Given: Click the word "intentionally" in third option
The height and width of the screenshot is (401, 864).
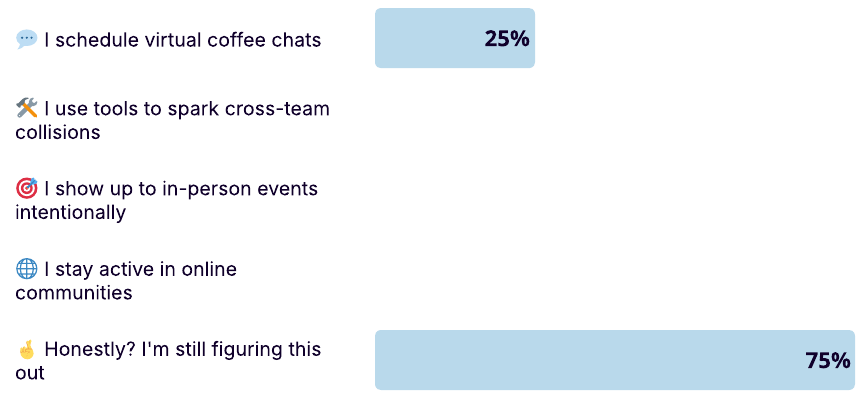Looking at the screenshot, I should pyautogui.click(x=71, y=213).
